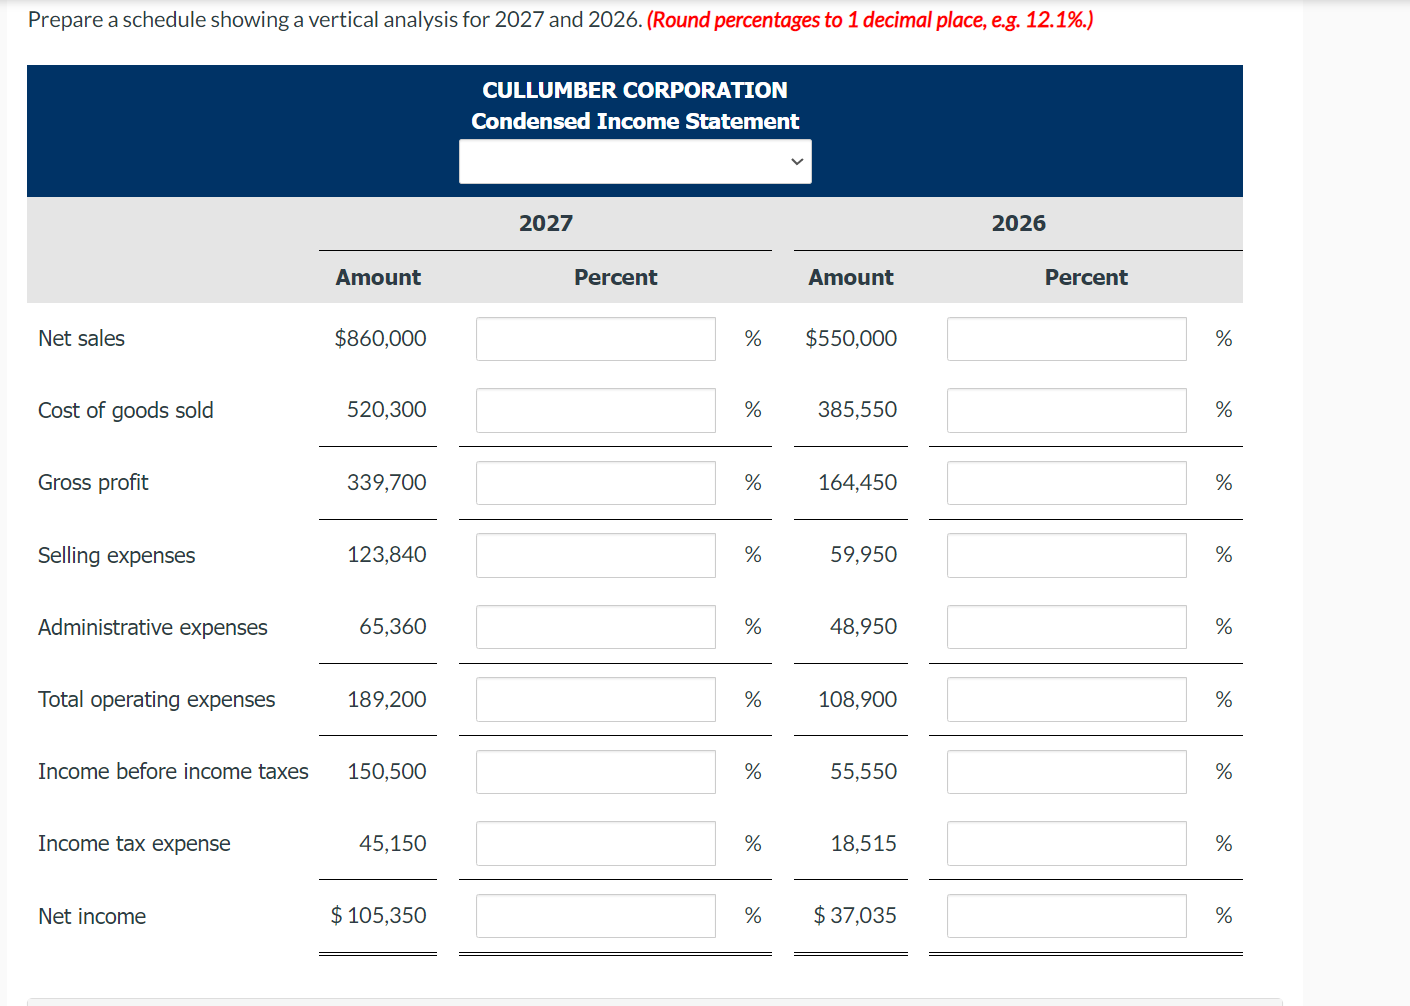Viewport: 1410px width, 1006px height.
Task: Select the Selling expenses 2027 percent field
Action: pos(595,555)
